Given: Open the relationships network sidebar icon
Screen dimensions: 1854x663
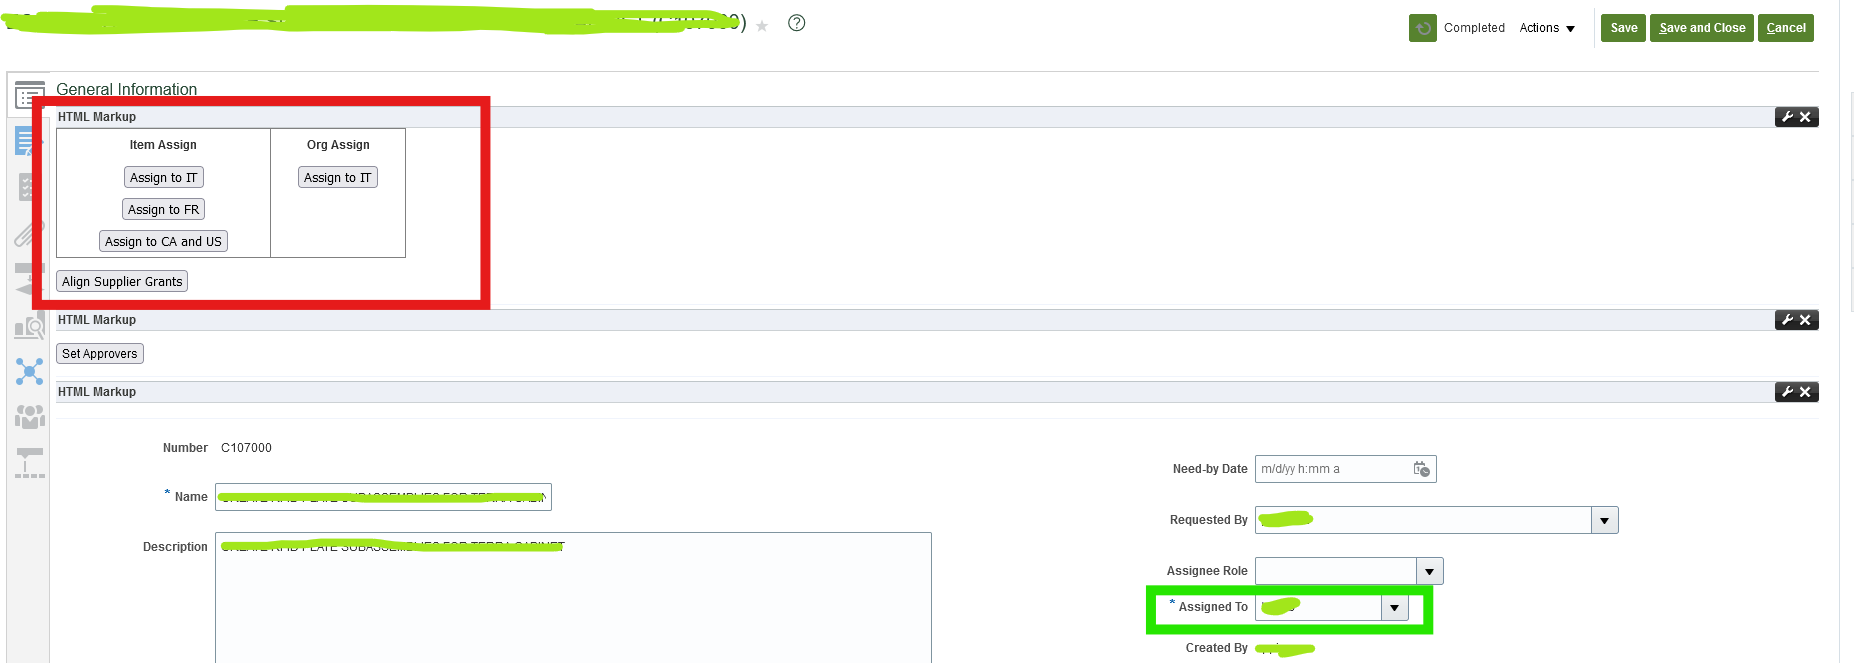Looking at the screenshot, I should click(29, 372).
